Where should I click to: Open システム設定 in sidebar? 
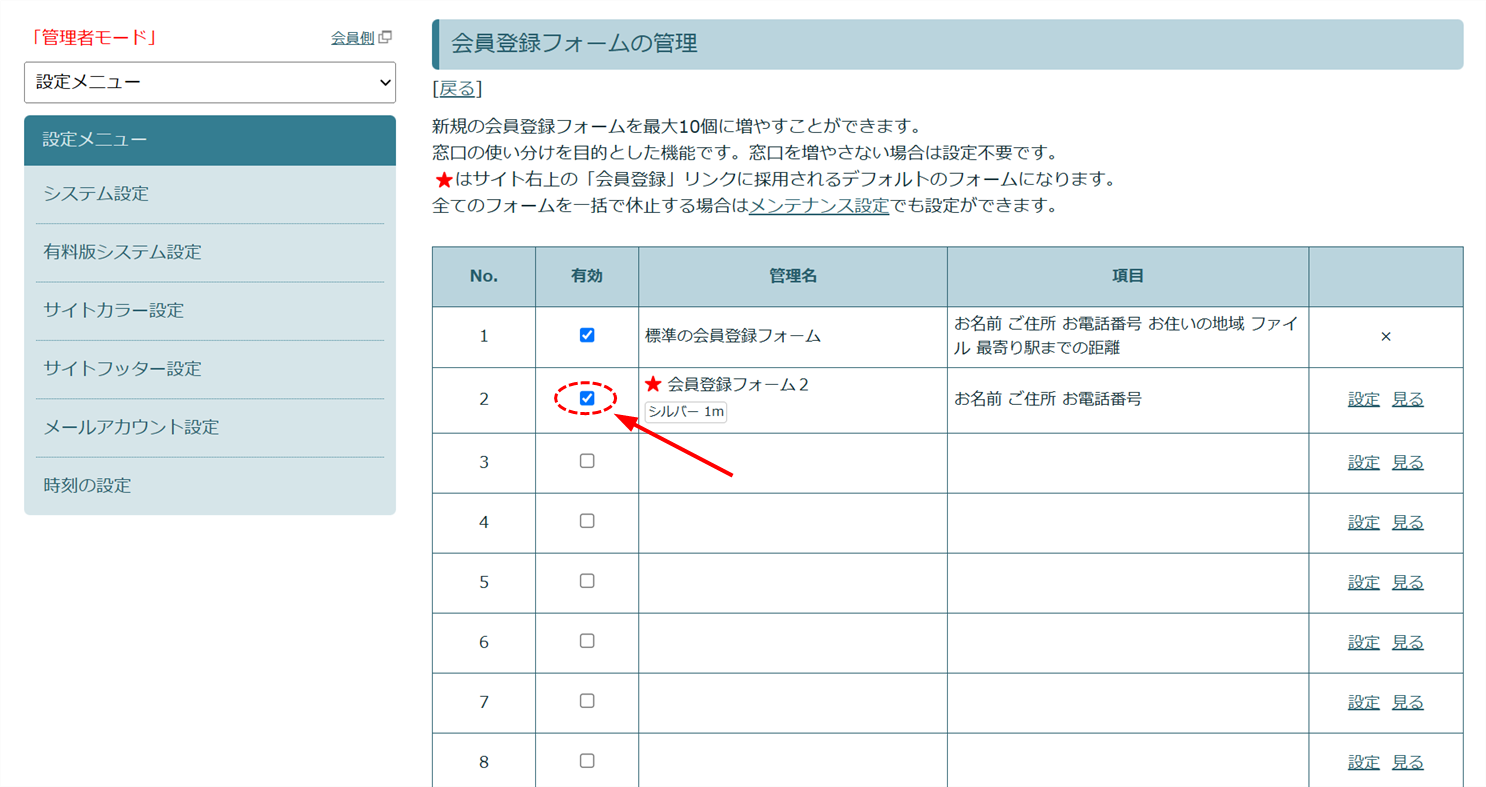point(96,194)
